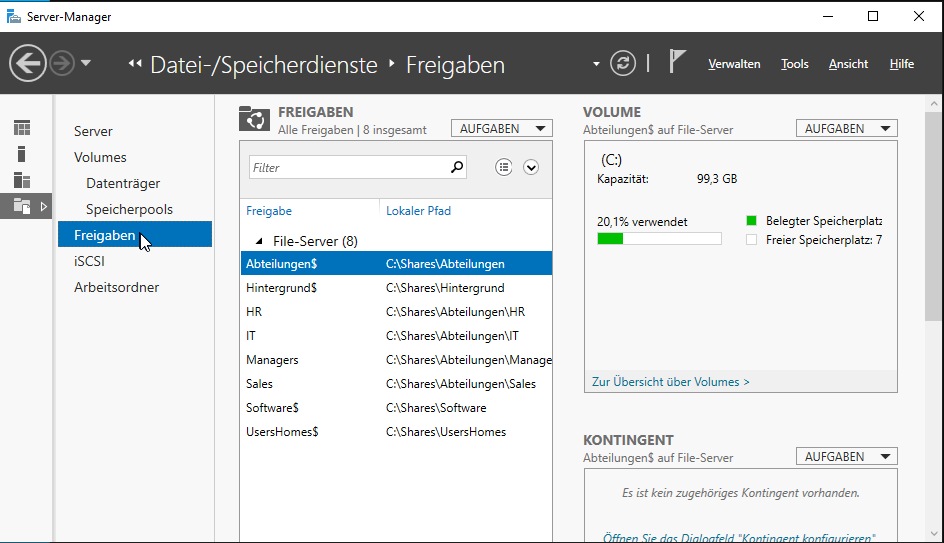Sort by Lokaler Pfad column header
Viewport: 944px width, 543px height.
tap(418, 211)
